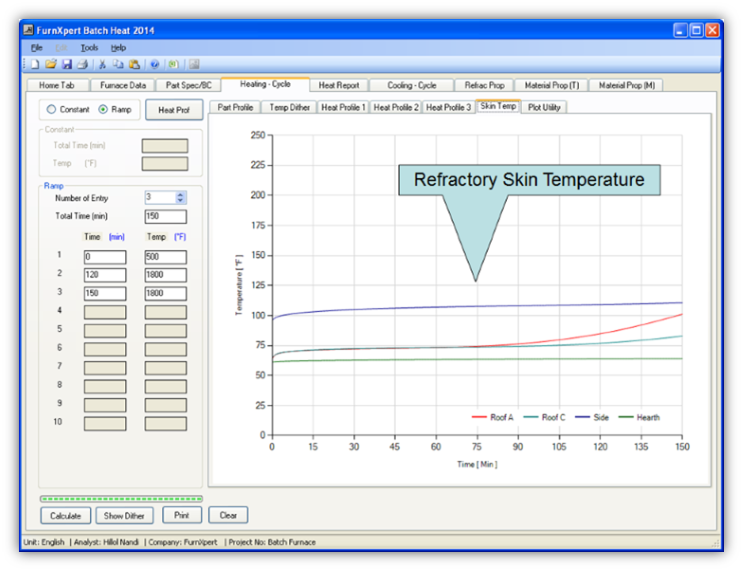This screenshot has width=743, height=571.
Task: Decrease Number of Entry with down arrow
Action: 180,200
